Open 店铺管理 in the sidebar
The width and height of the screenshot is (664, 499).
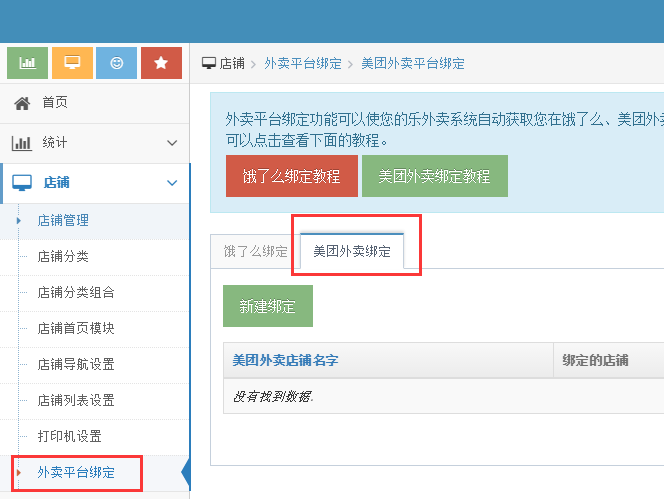[x=63, y=220]
